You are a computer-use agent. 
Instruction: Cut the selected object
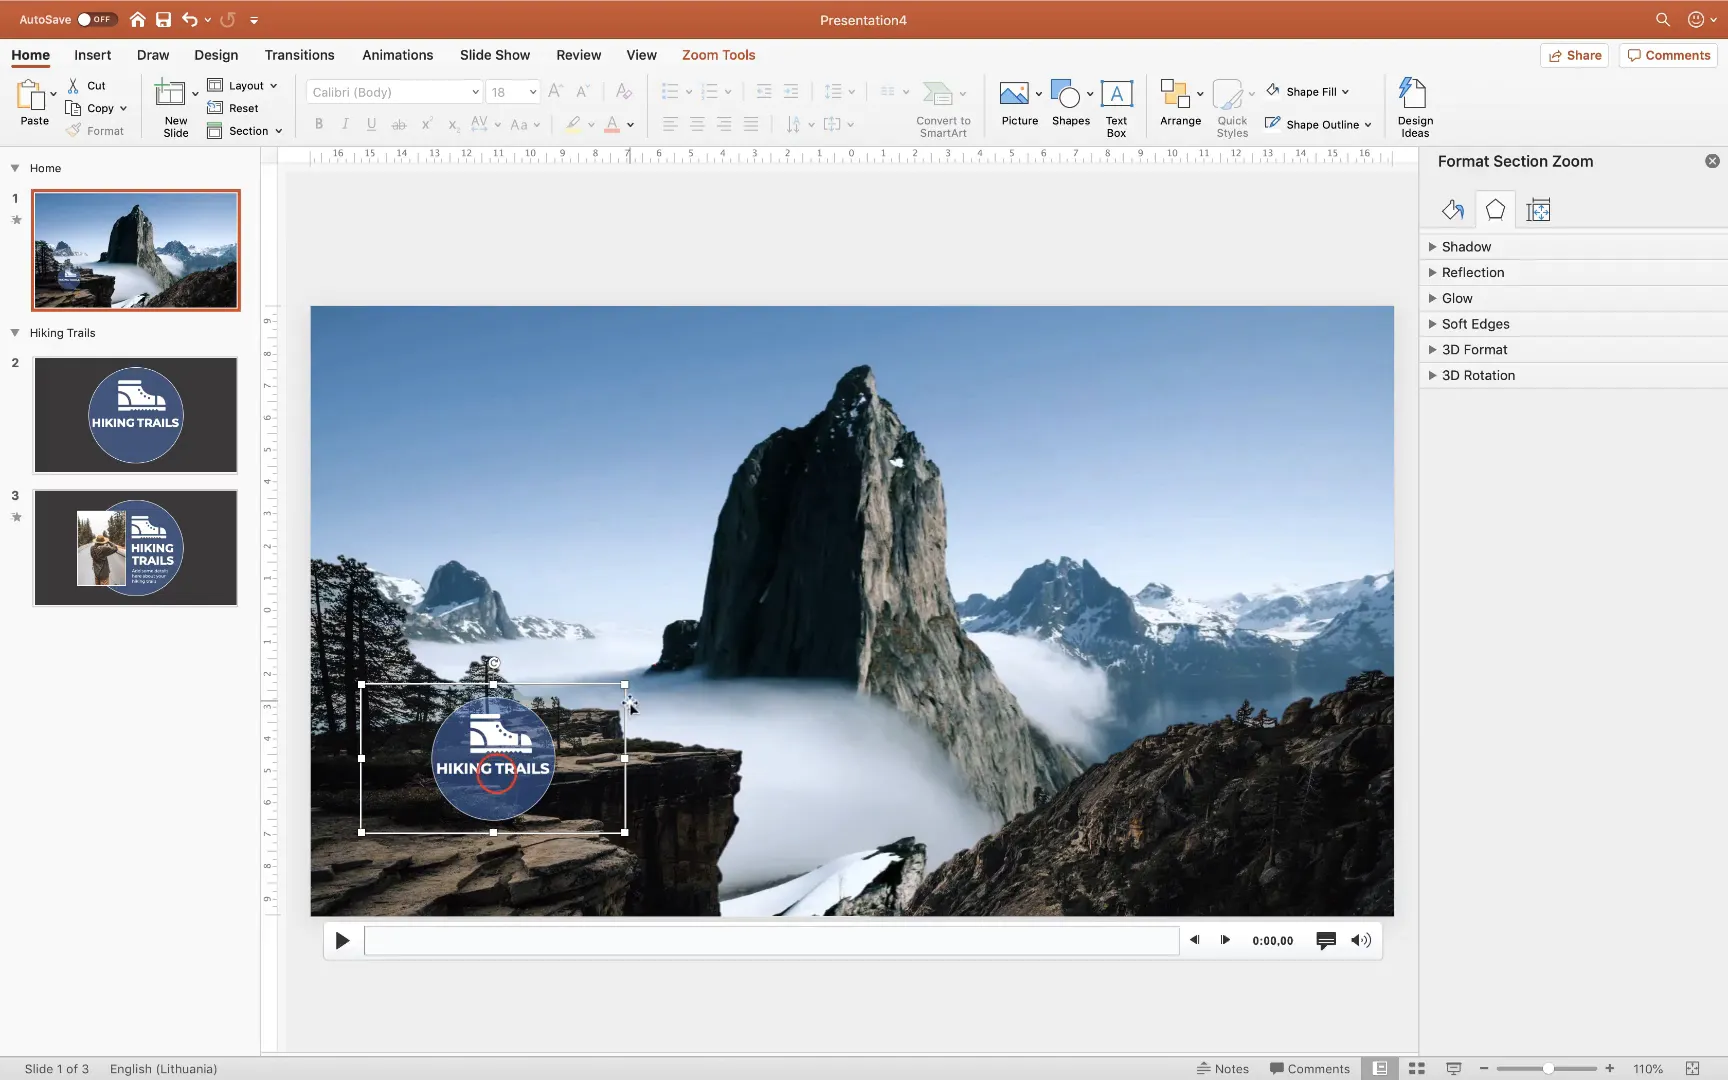tap(87, 86)
